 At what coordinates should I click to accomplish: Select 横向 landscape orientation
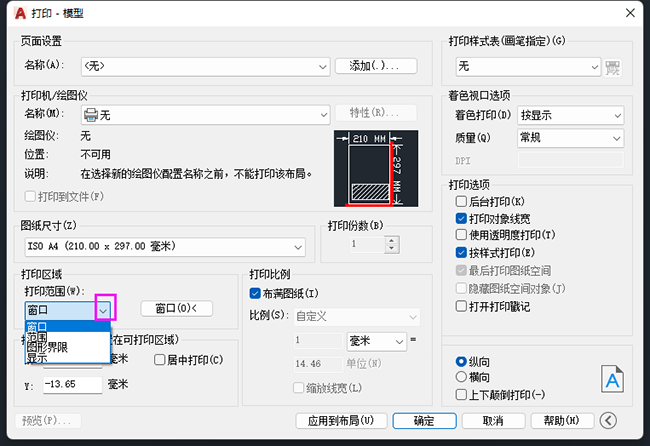tap(461, 377)
